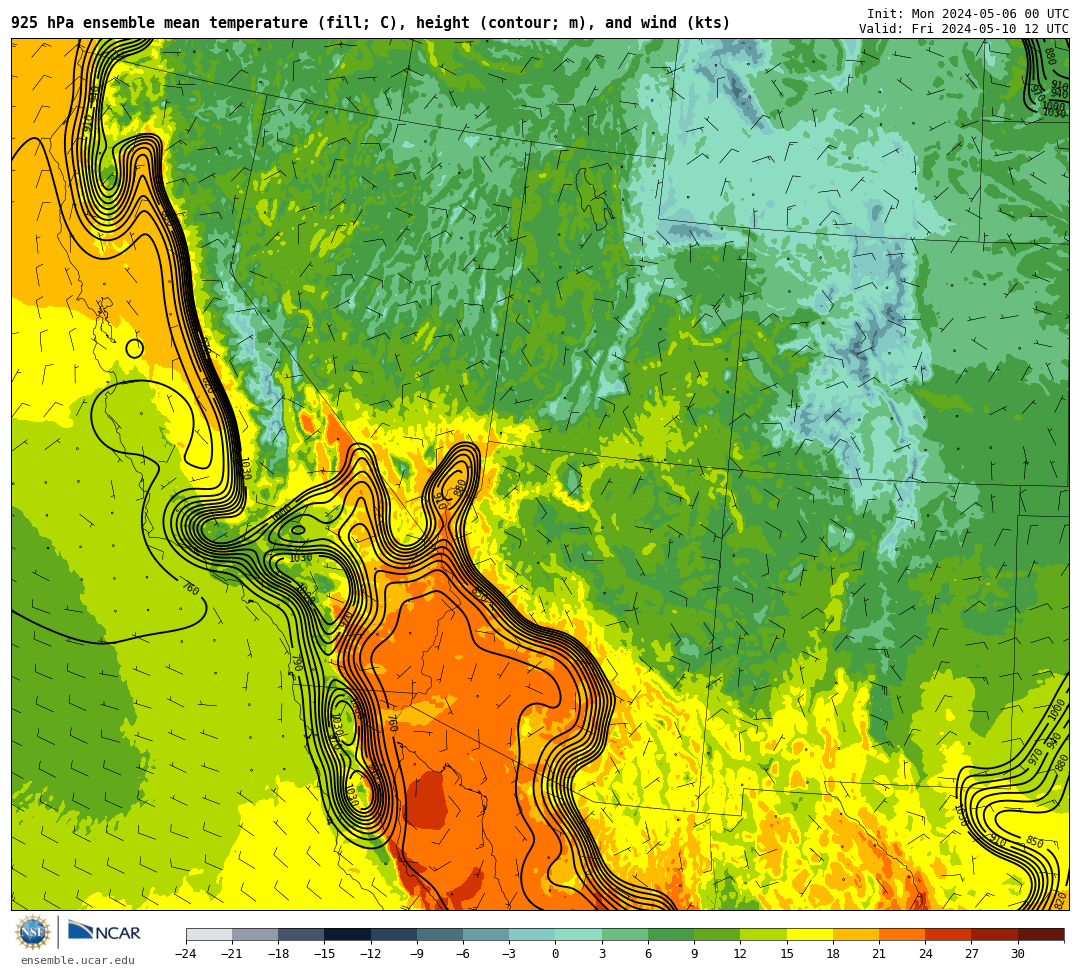Pick the light gray -24 to -21 colorbar swatch
Image resolution: width=1080 pixels, height=973 pixels.
209,934
